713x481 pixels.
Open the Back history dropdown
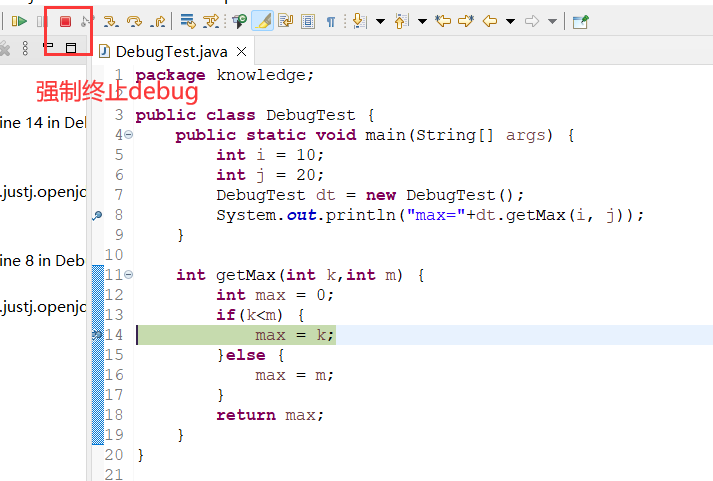click(511, 21)
